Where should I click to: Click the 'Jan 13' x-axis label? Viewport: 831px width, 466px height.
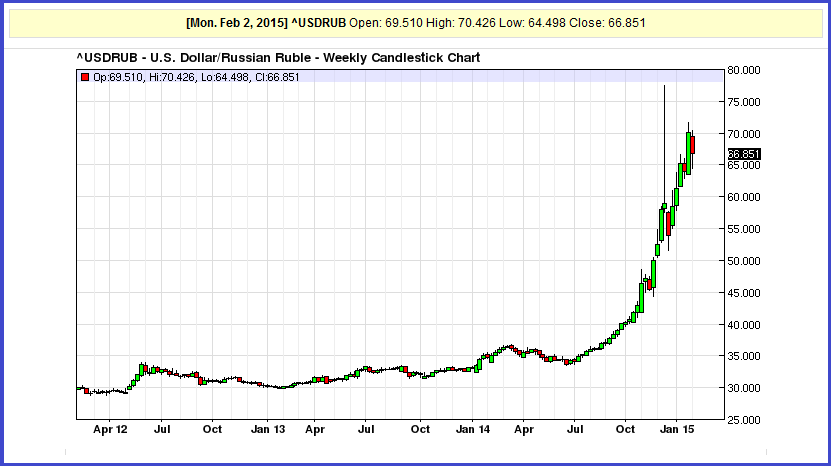coord(268,429)
